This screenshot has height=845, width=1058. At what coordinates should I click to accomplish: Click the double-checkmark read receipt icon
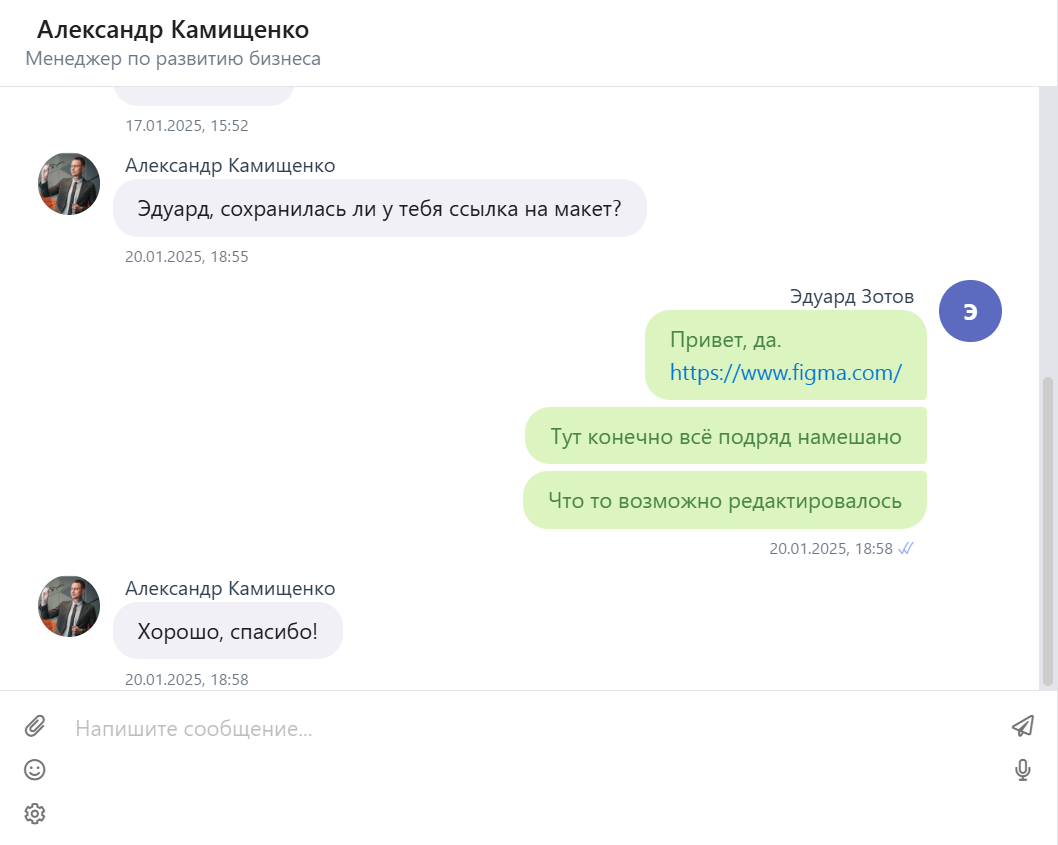[906, 549]
